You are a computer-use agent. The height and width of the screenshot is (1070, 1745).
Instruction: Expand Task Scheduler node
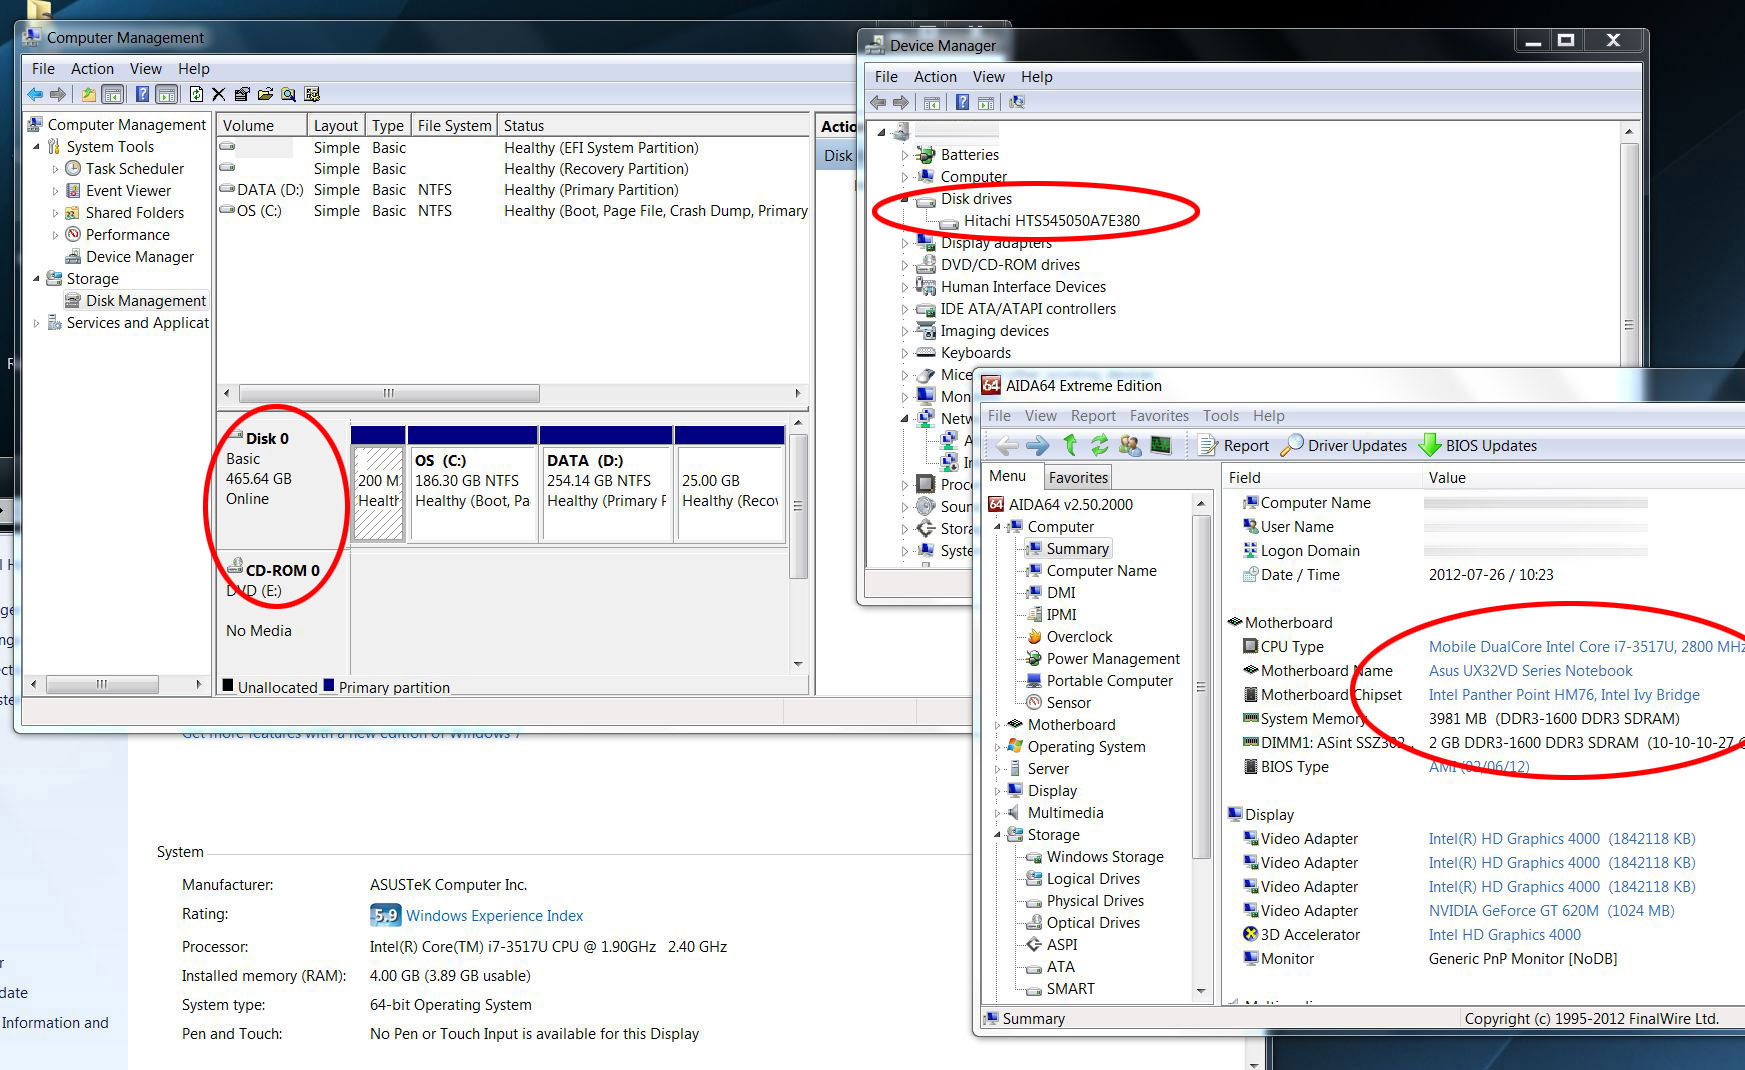pos(55,169)
